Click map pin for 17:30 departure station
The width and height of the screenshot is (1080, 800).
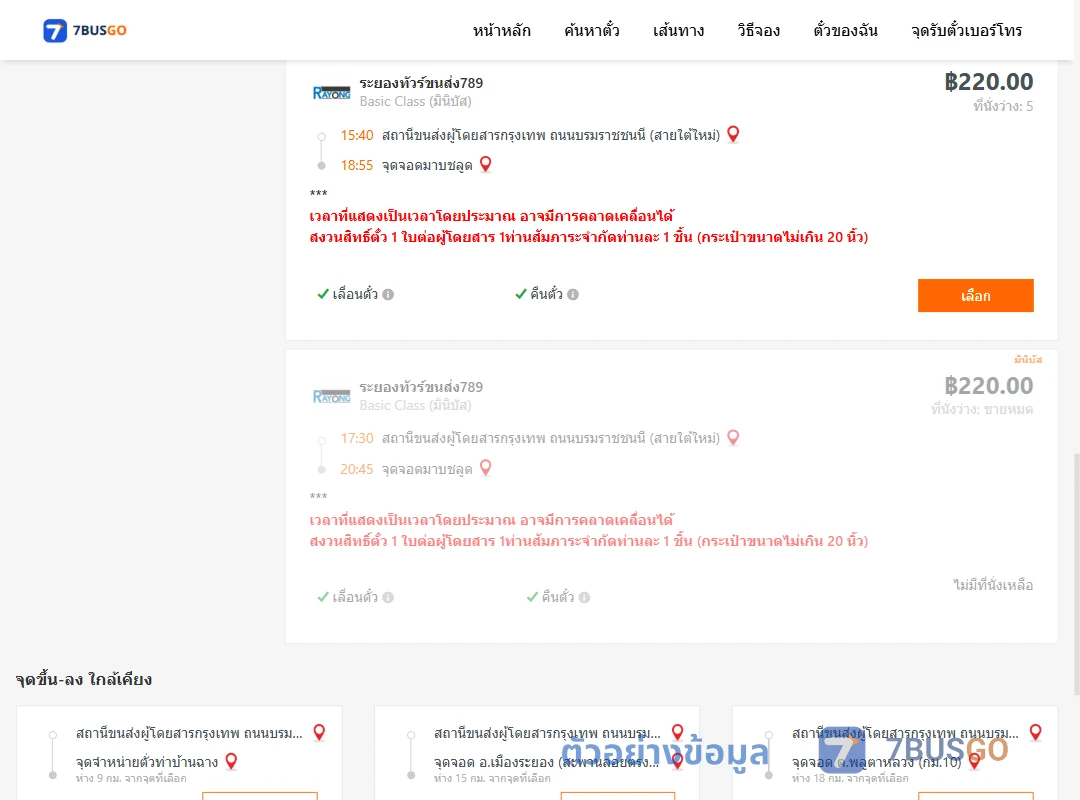pos(733,438)
